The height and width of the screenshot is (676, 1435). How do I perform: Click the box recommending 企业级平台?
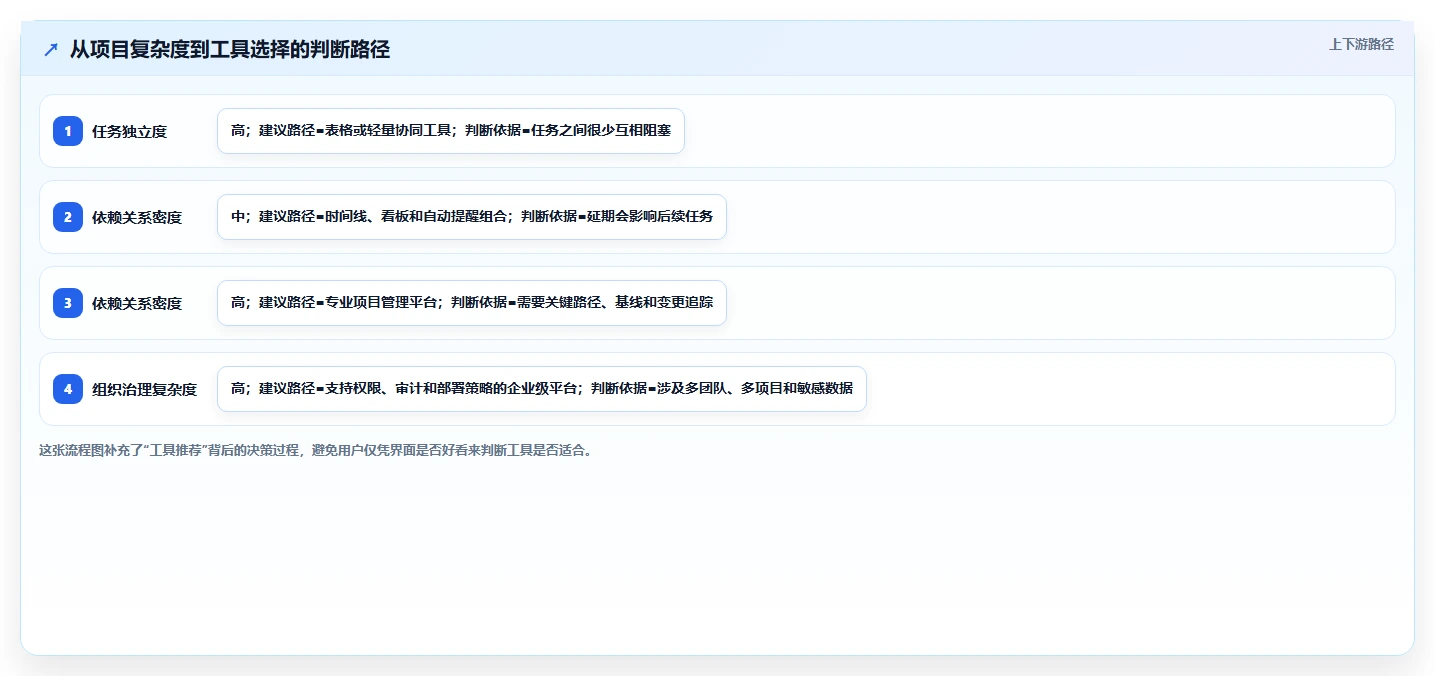(x=542, y=389)
